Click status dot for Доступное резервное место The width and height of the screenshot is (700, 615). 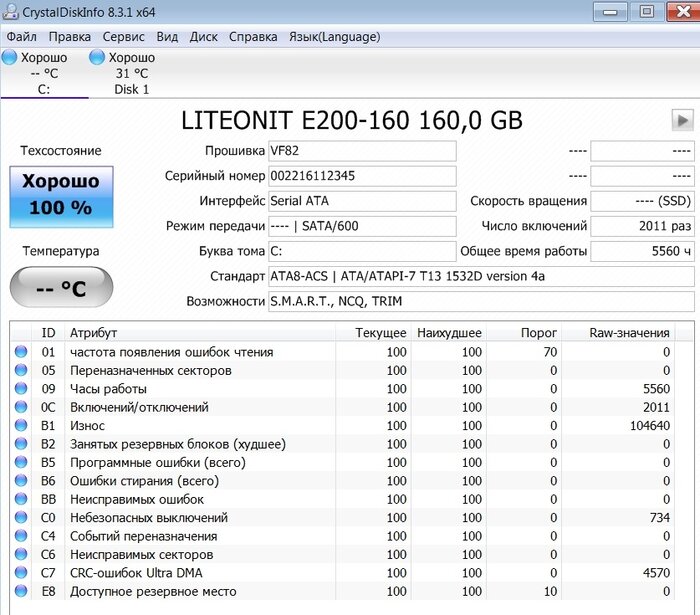pos(21,591)
